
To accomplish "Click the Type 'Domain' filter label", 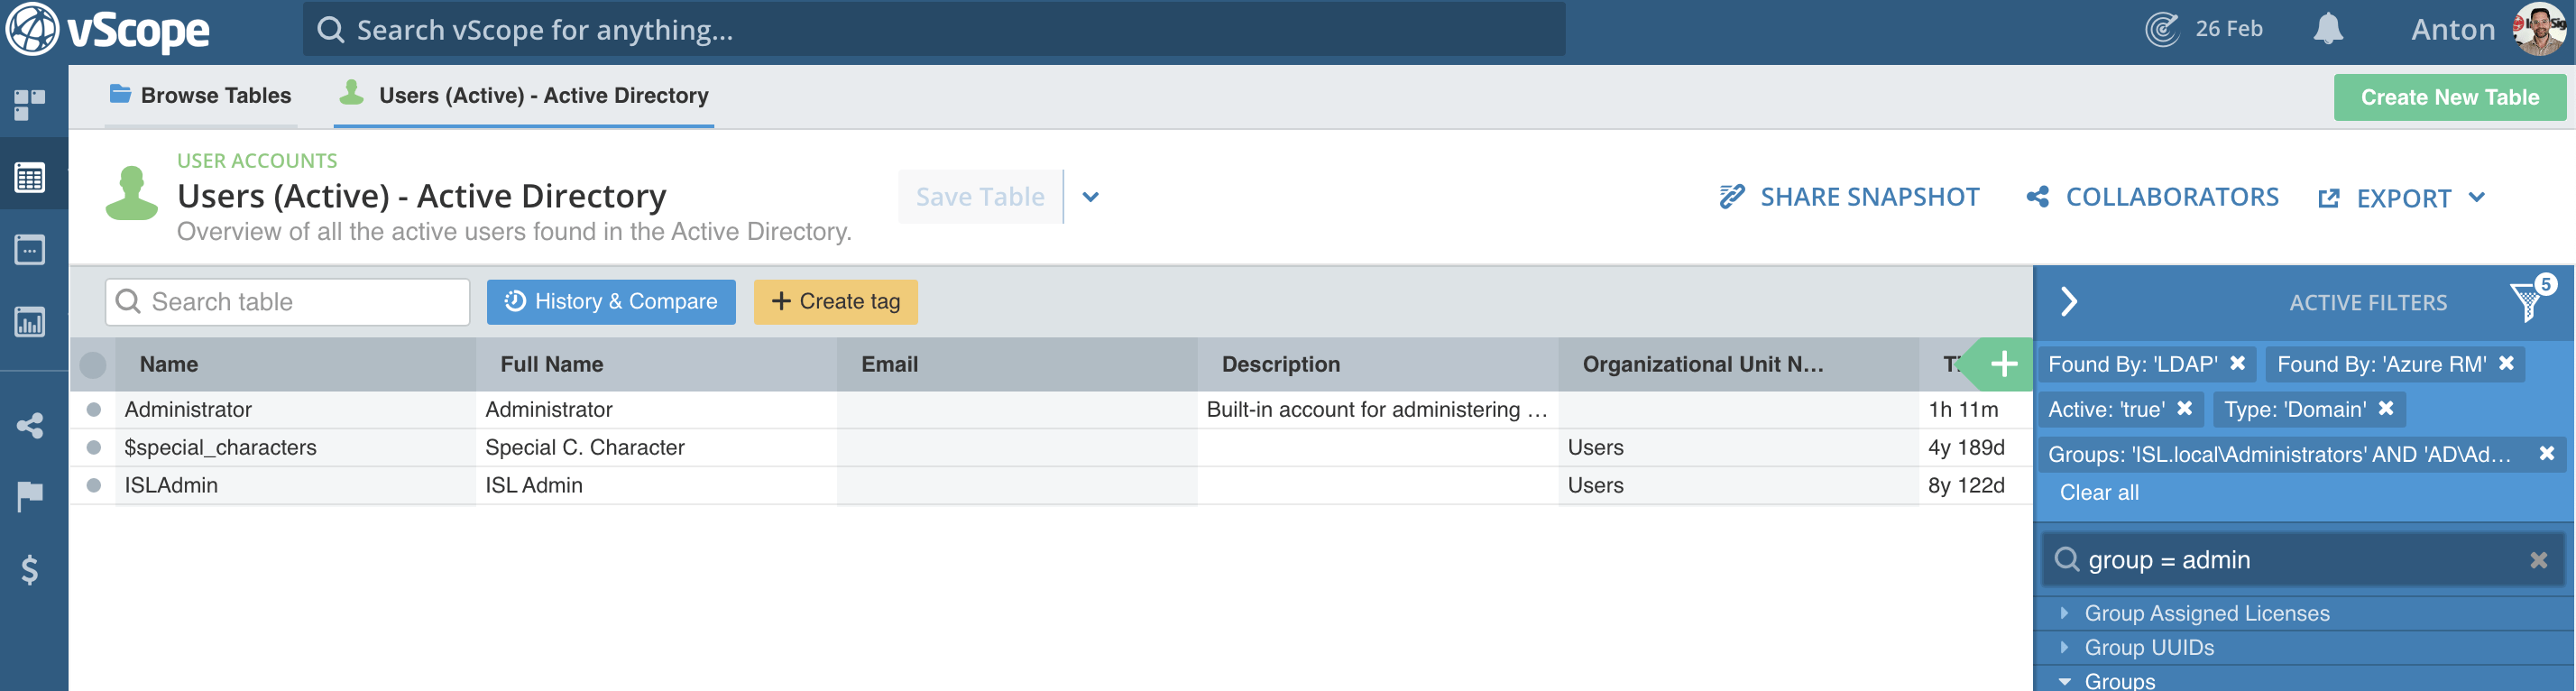I will (2295, 409).
